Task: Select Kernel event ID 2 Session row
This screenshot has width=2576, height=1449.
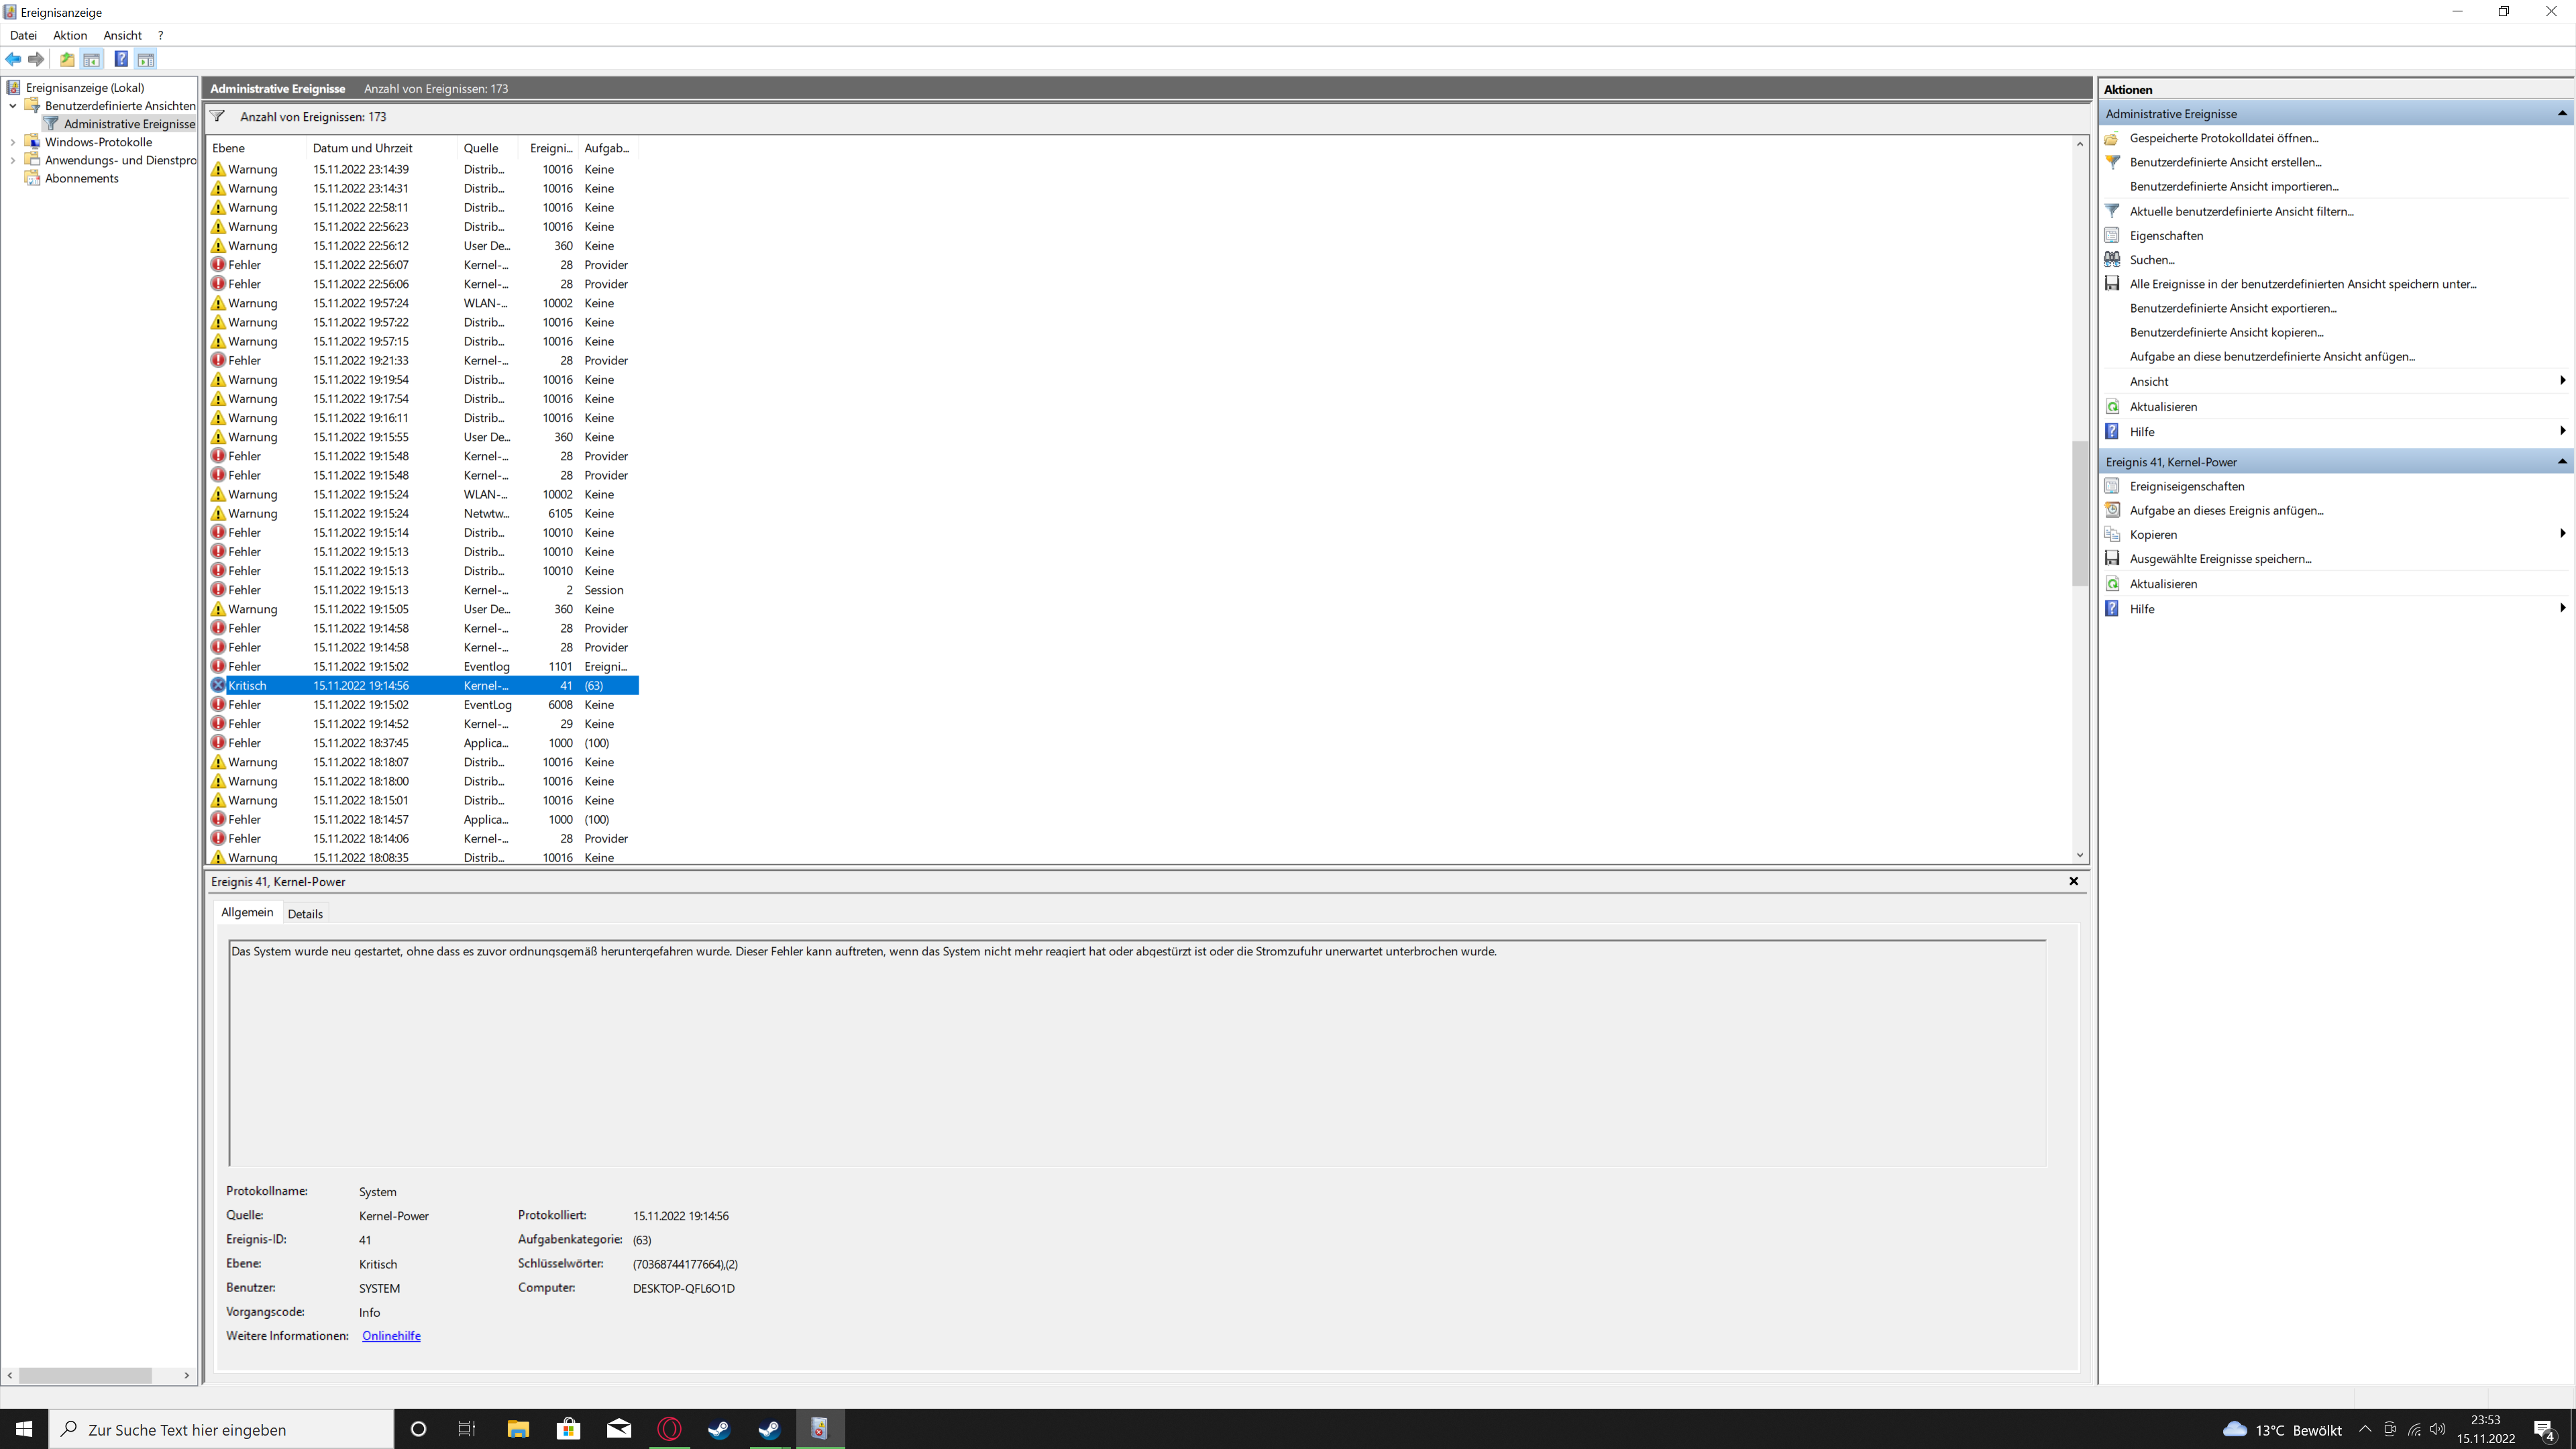Action: coord(423,590)
